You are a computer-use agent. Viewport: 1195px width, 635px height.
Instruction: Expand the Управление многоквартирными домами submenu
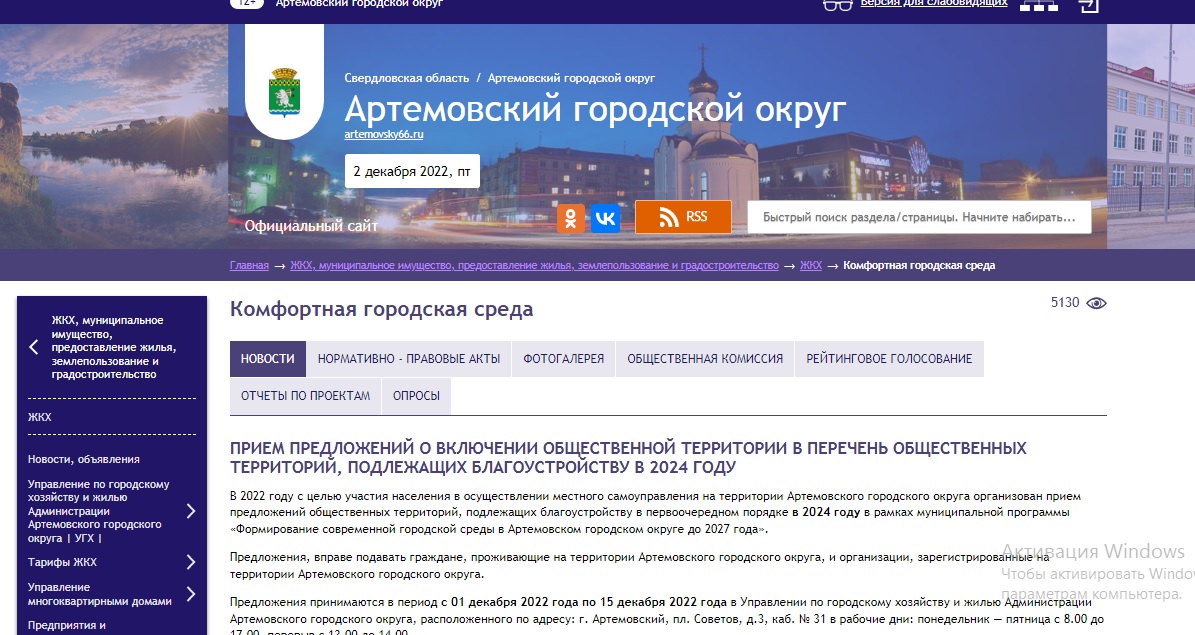point(191,593)
